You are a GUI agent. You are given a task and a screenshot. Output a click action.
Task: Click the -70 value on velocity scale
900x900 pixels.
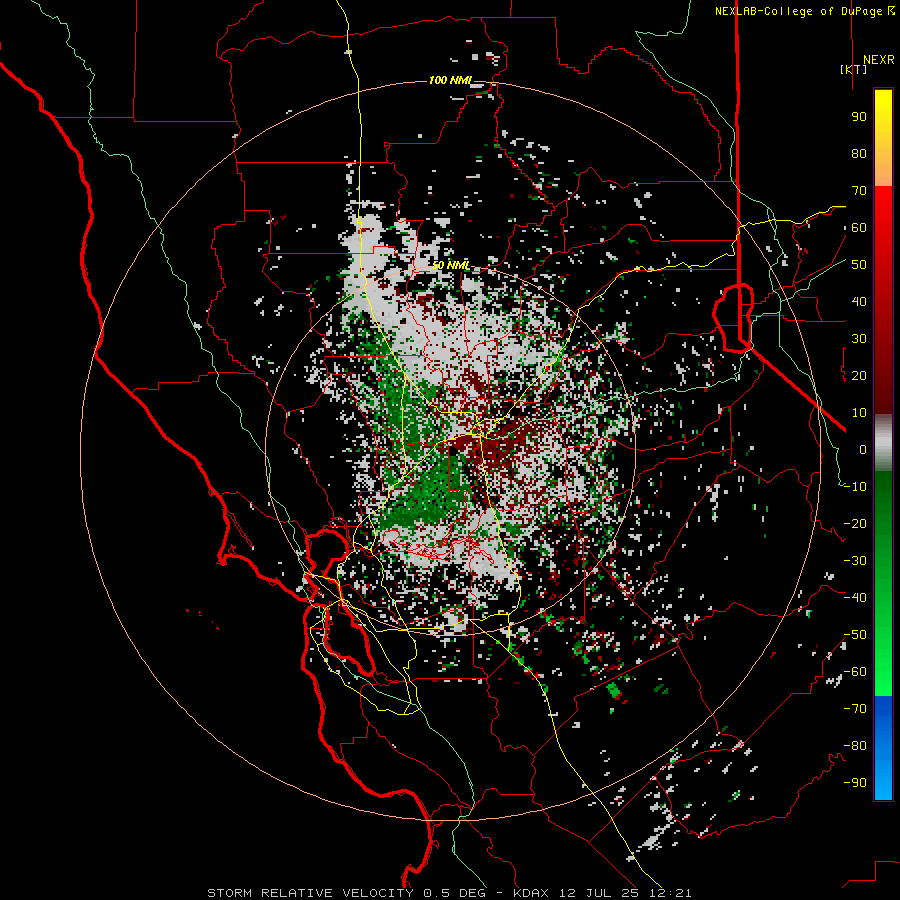coord(855,709)
